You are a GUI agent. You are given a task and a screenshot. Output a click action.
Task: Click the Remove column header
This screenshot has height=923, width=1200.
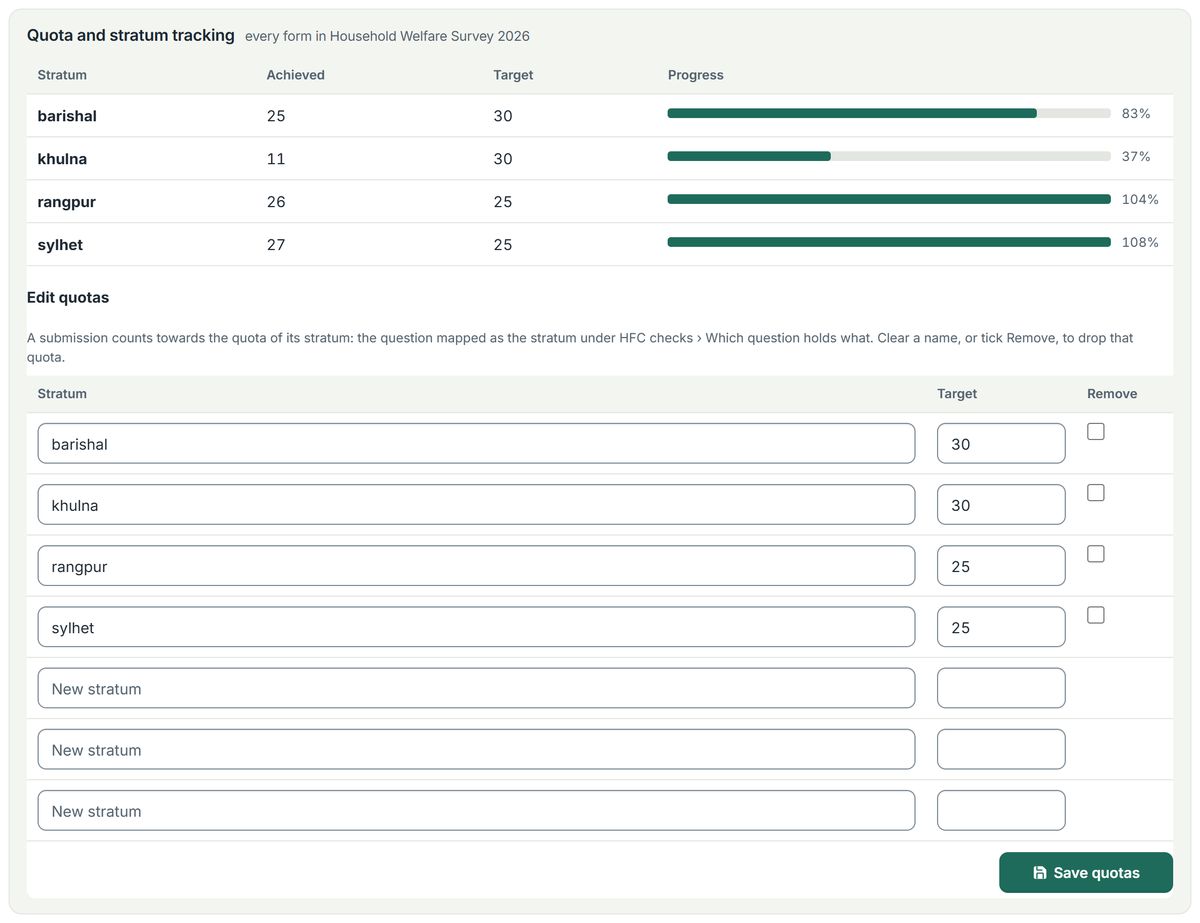coord(1112,394)
